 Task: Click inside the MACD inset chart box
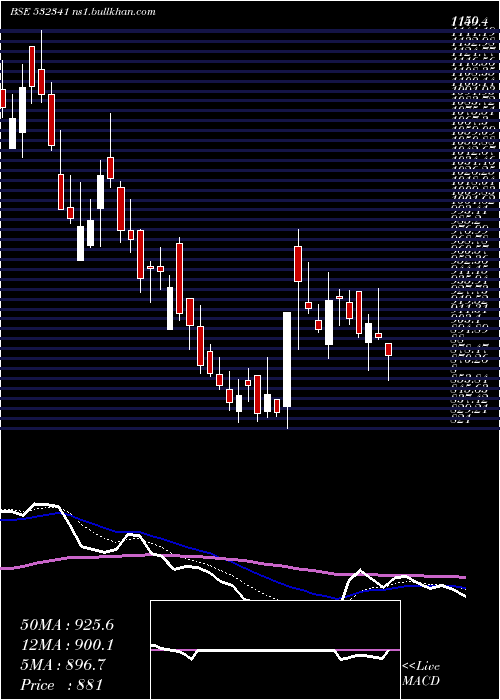[275, 650]
